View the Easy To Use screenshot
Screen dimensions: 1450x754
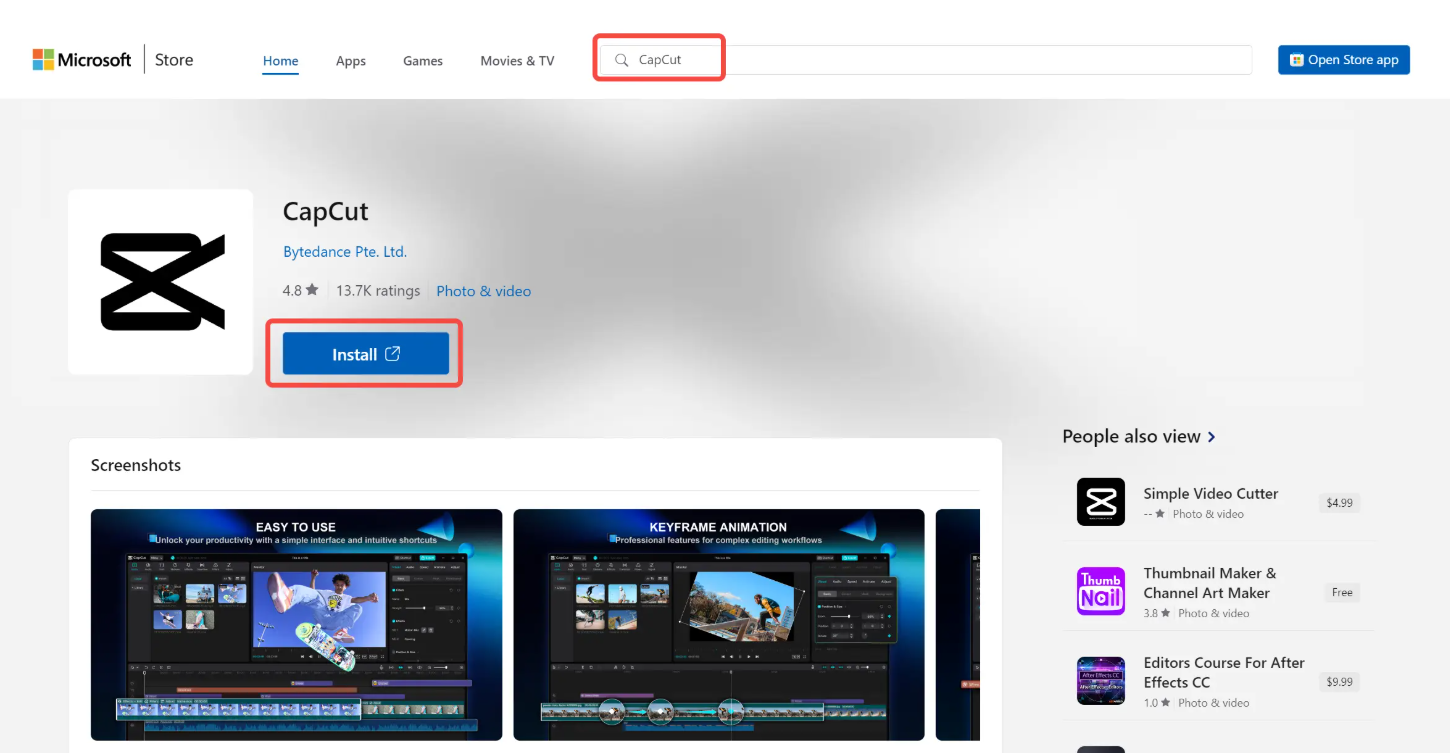pos(296,625)
